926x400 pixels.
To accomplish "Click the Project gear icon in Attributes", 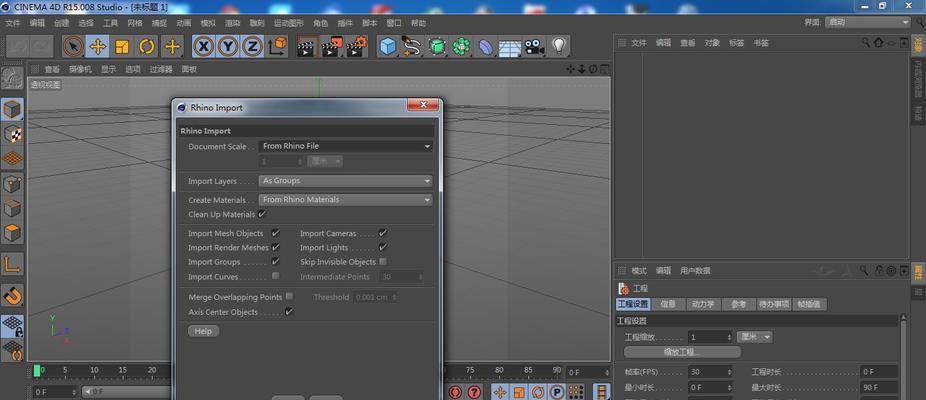I will tap(623, 288).
